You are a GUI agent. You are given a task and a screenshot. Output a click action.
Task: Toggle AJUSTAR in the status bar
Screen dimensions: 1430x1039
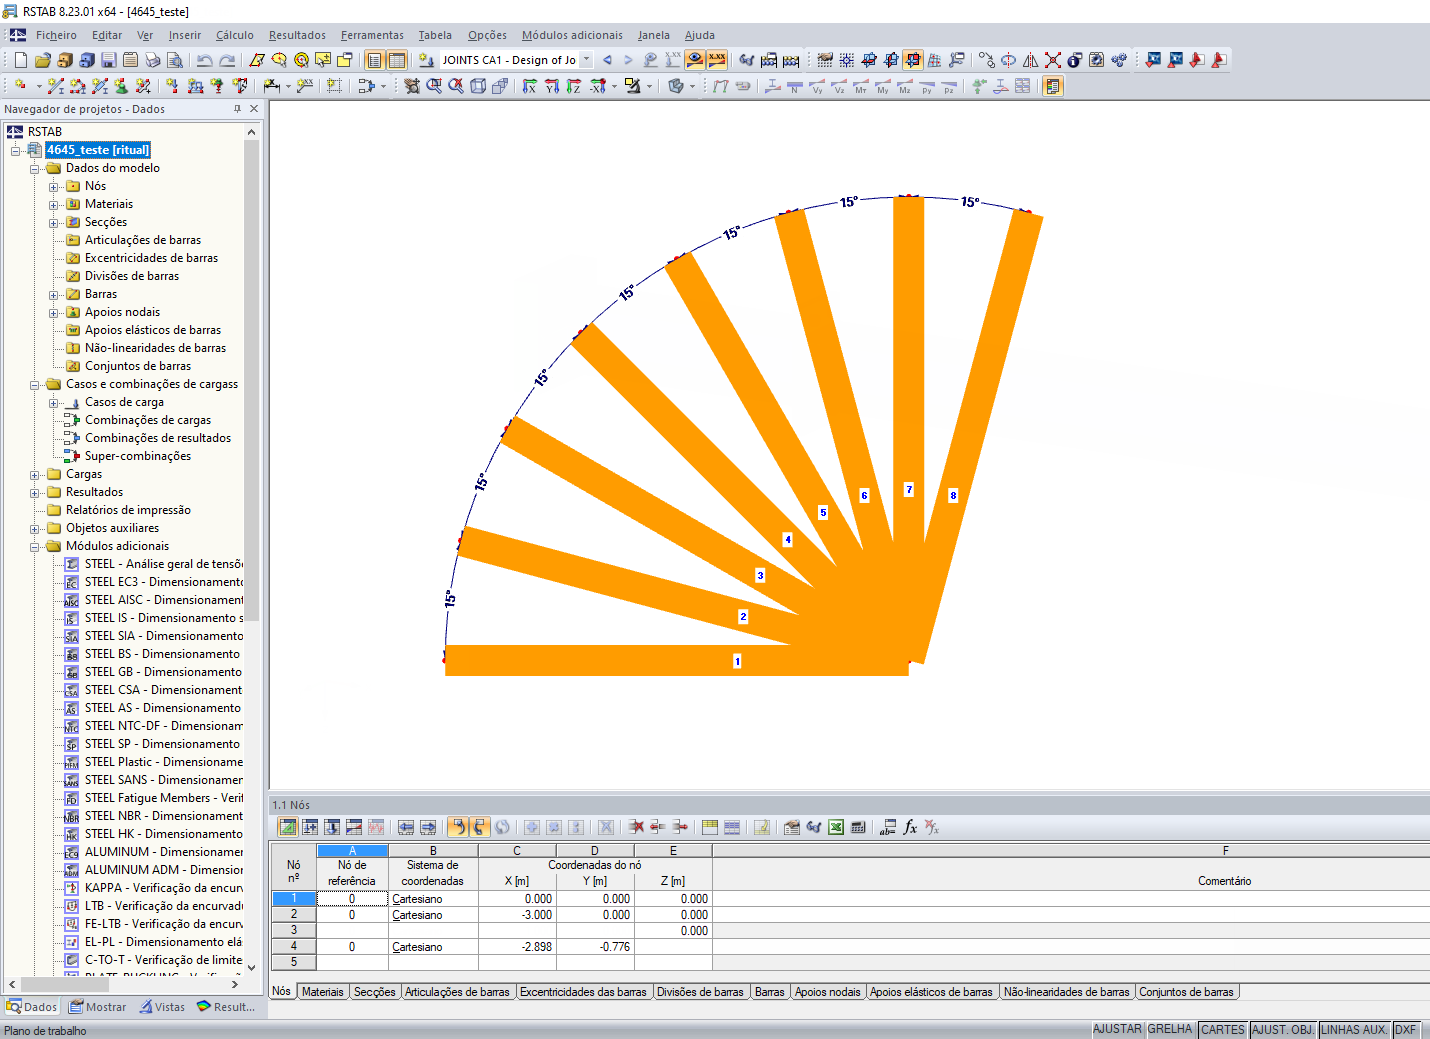click(1117, 1029)
